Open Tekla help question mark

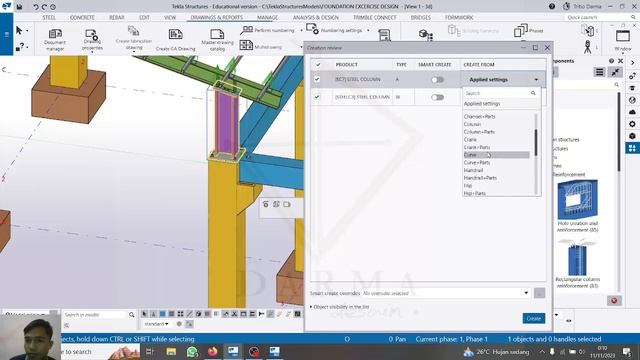pos(552,6)
